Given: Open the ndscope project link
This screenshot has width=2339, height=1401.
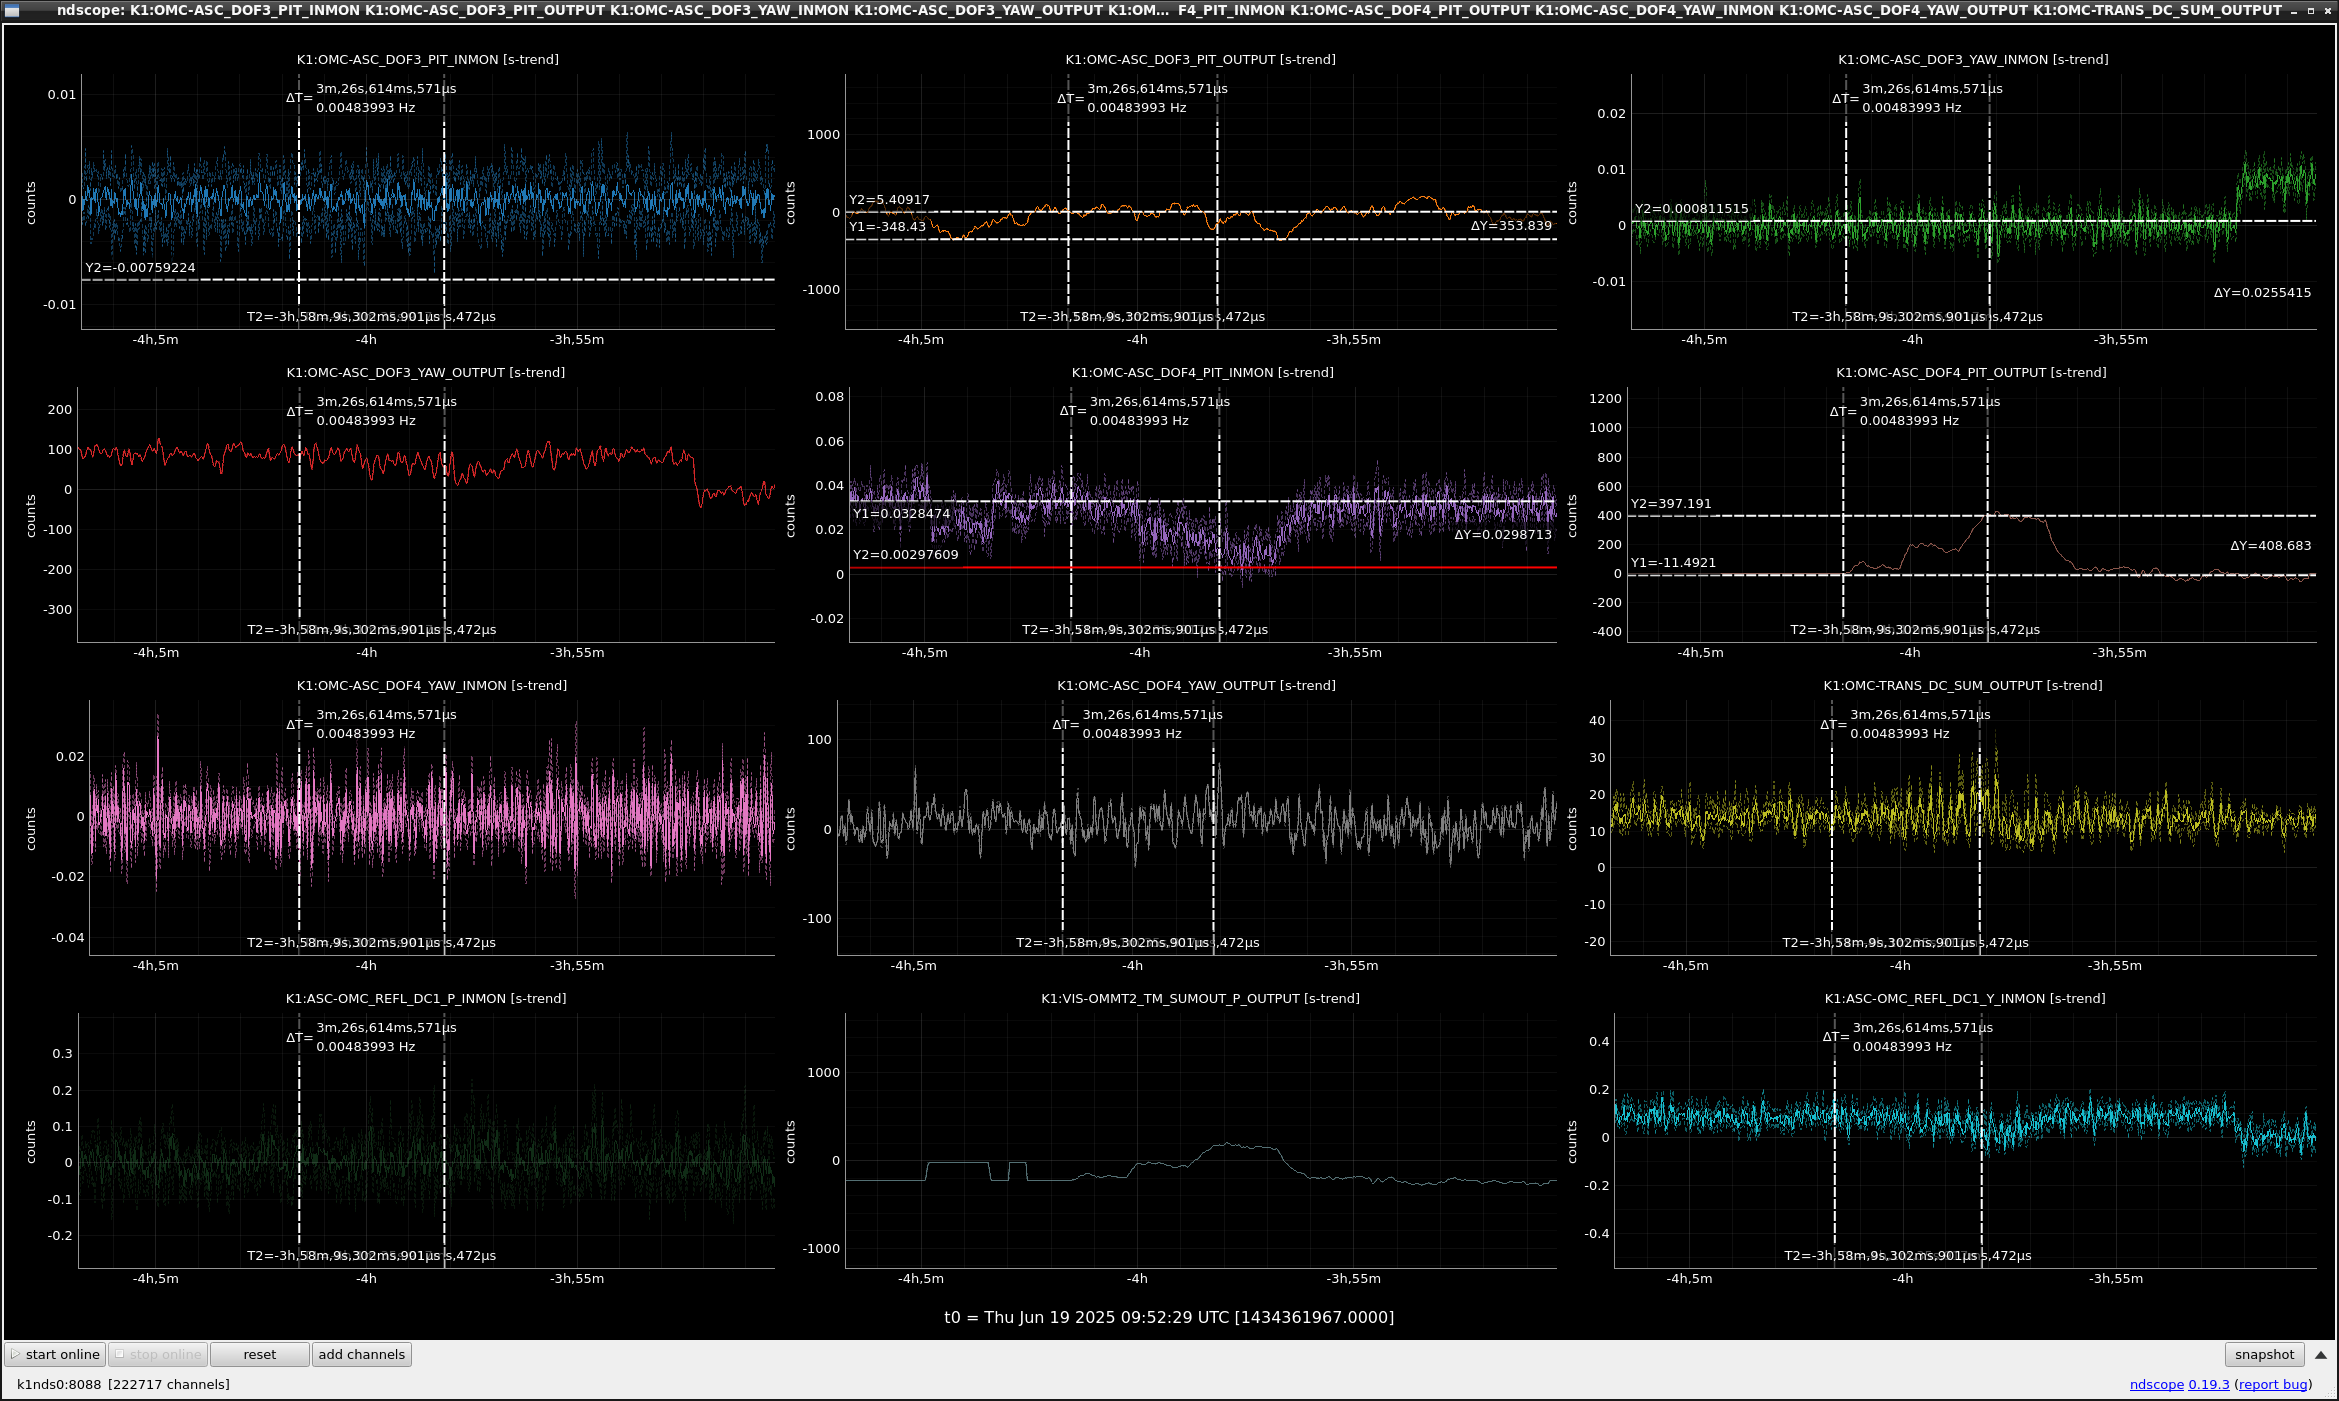Looking at the screenshot, I should [x=2156, y=1384].
